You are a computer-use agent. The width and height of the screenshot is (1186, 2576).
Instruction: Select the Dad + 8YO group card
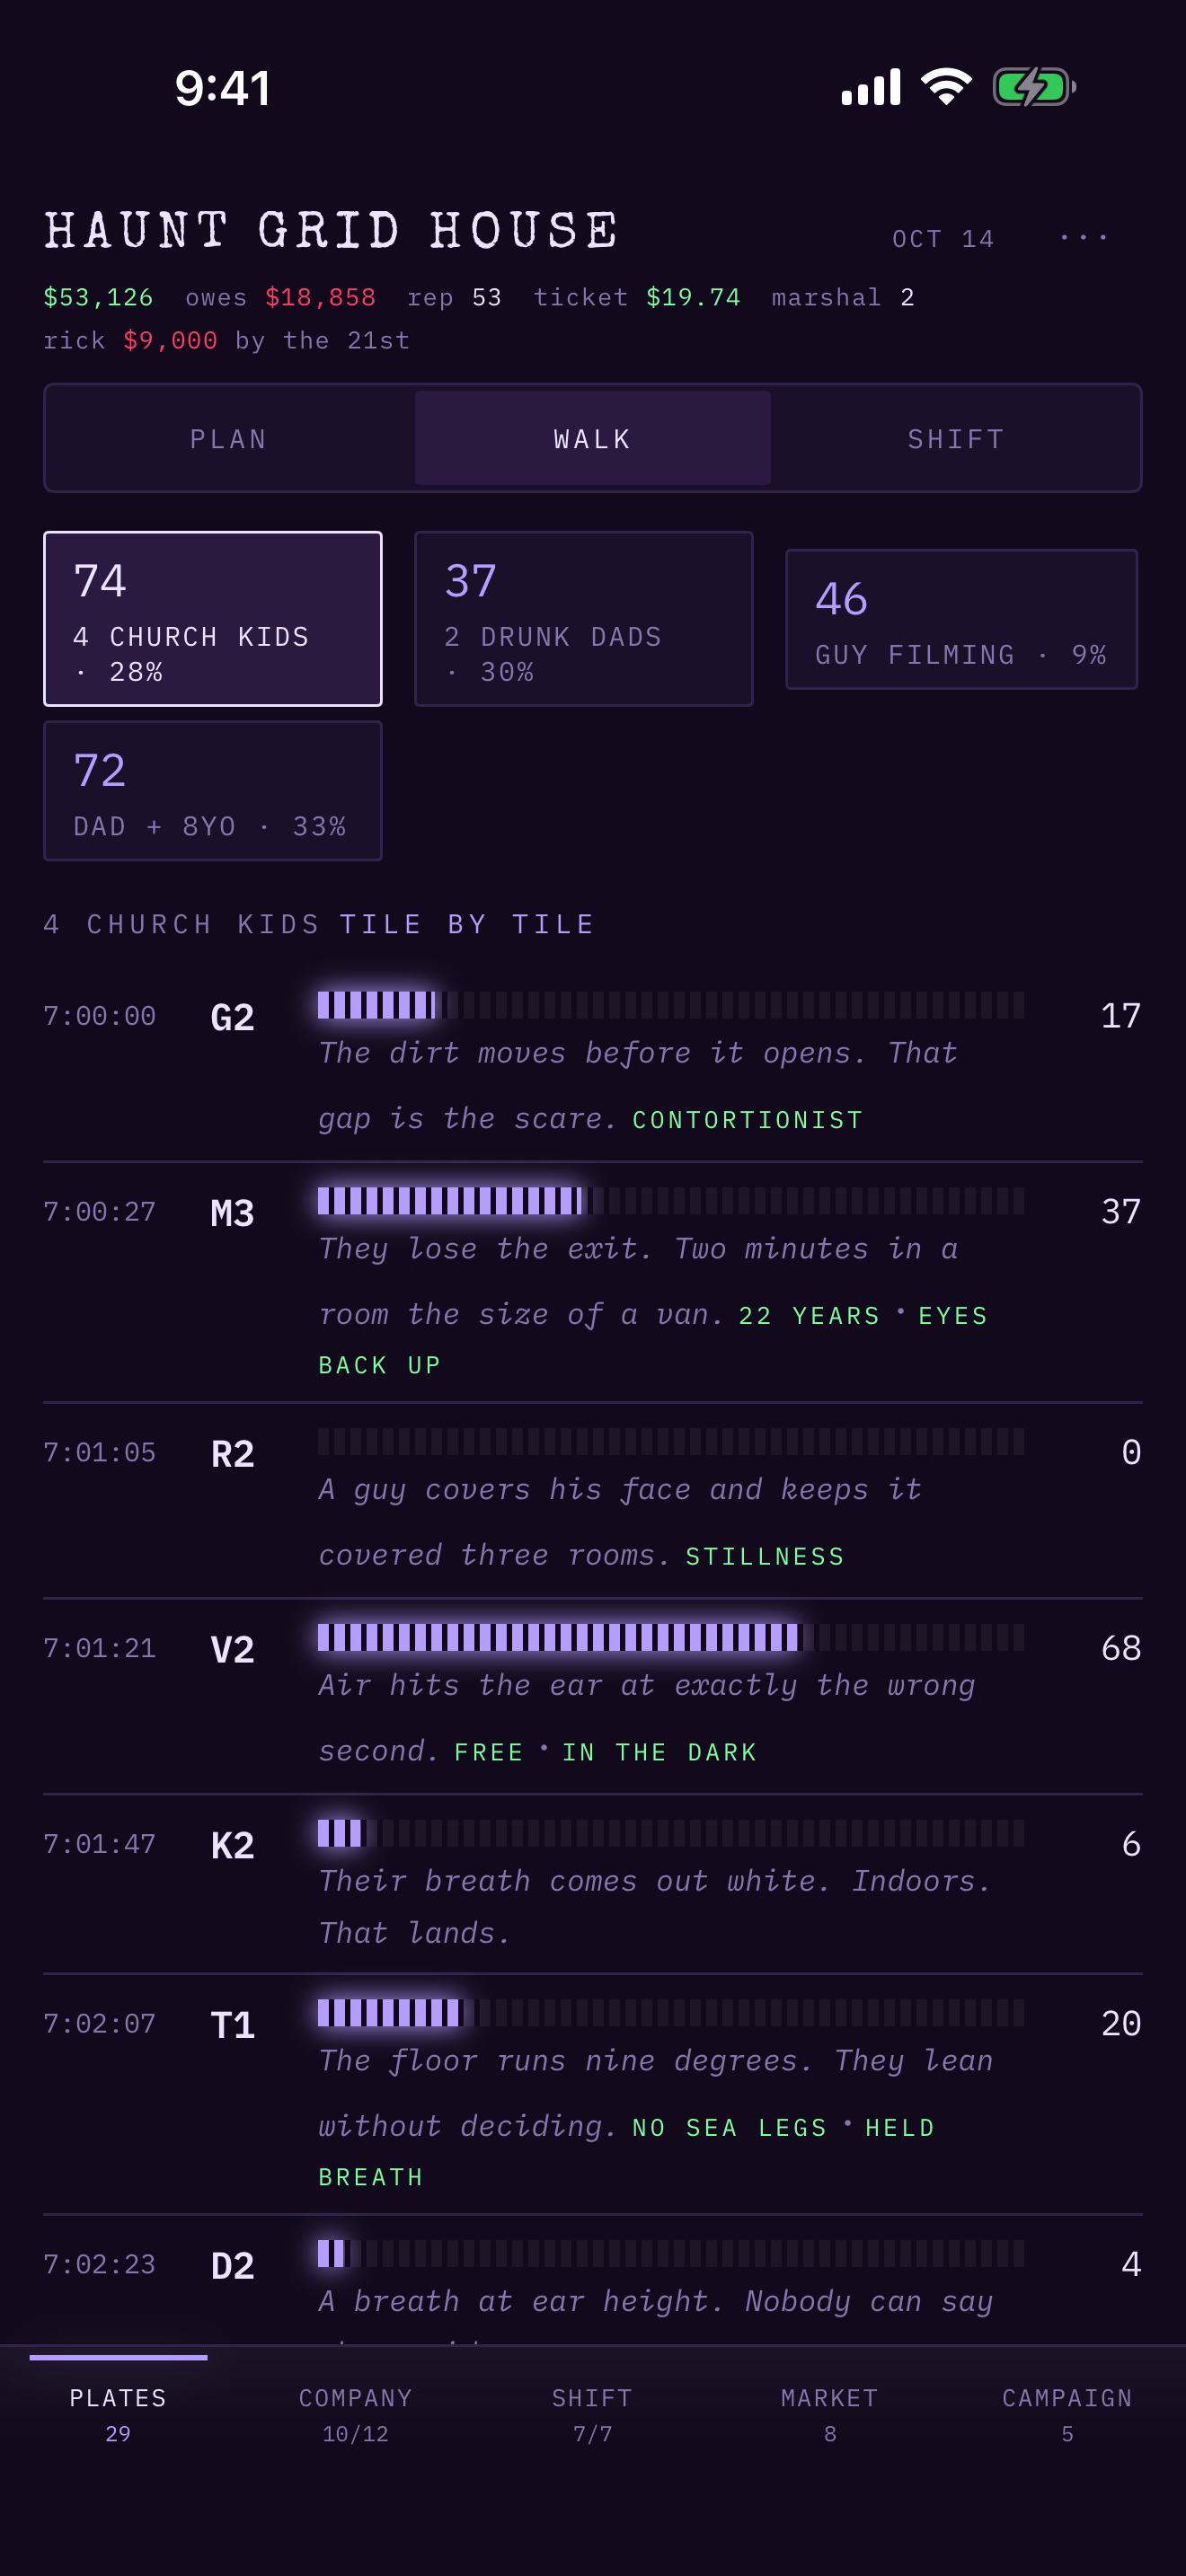(213, 791)
